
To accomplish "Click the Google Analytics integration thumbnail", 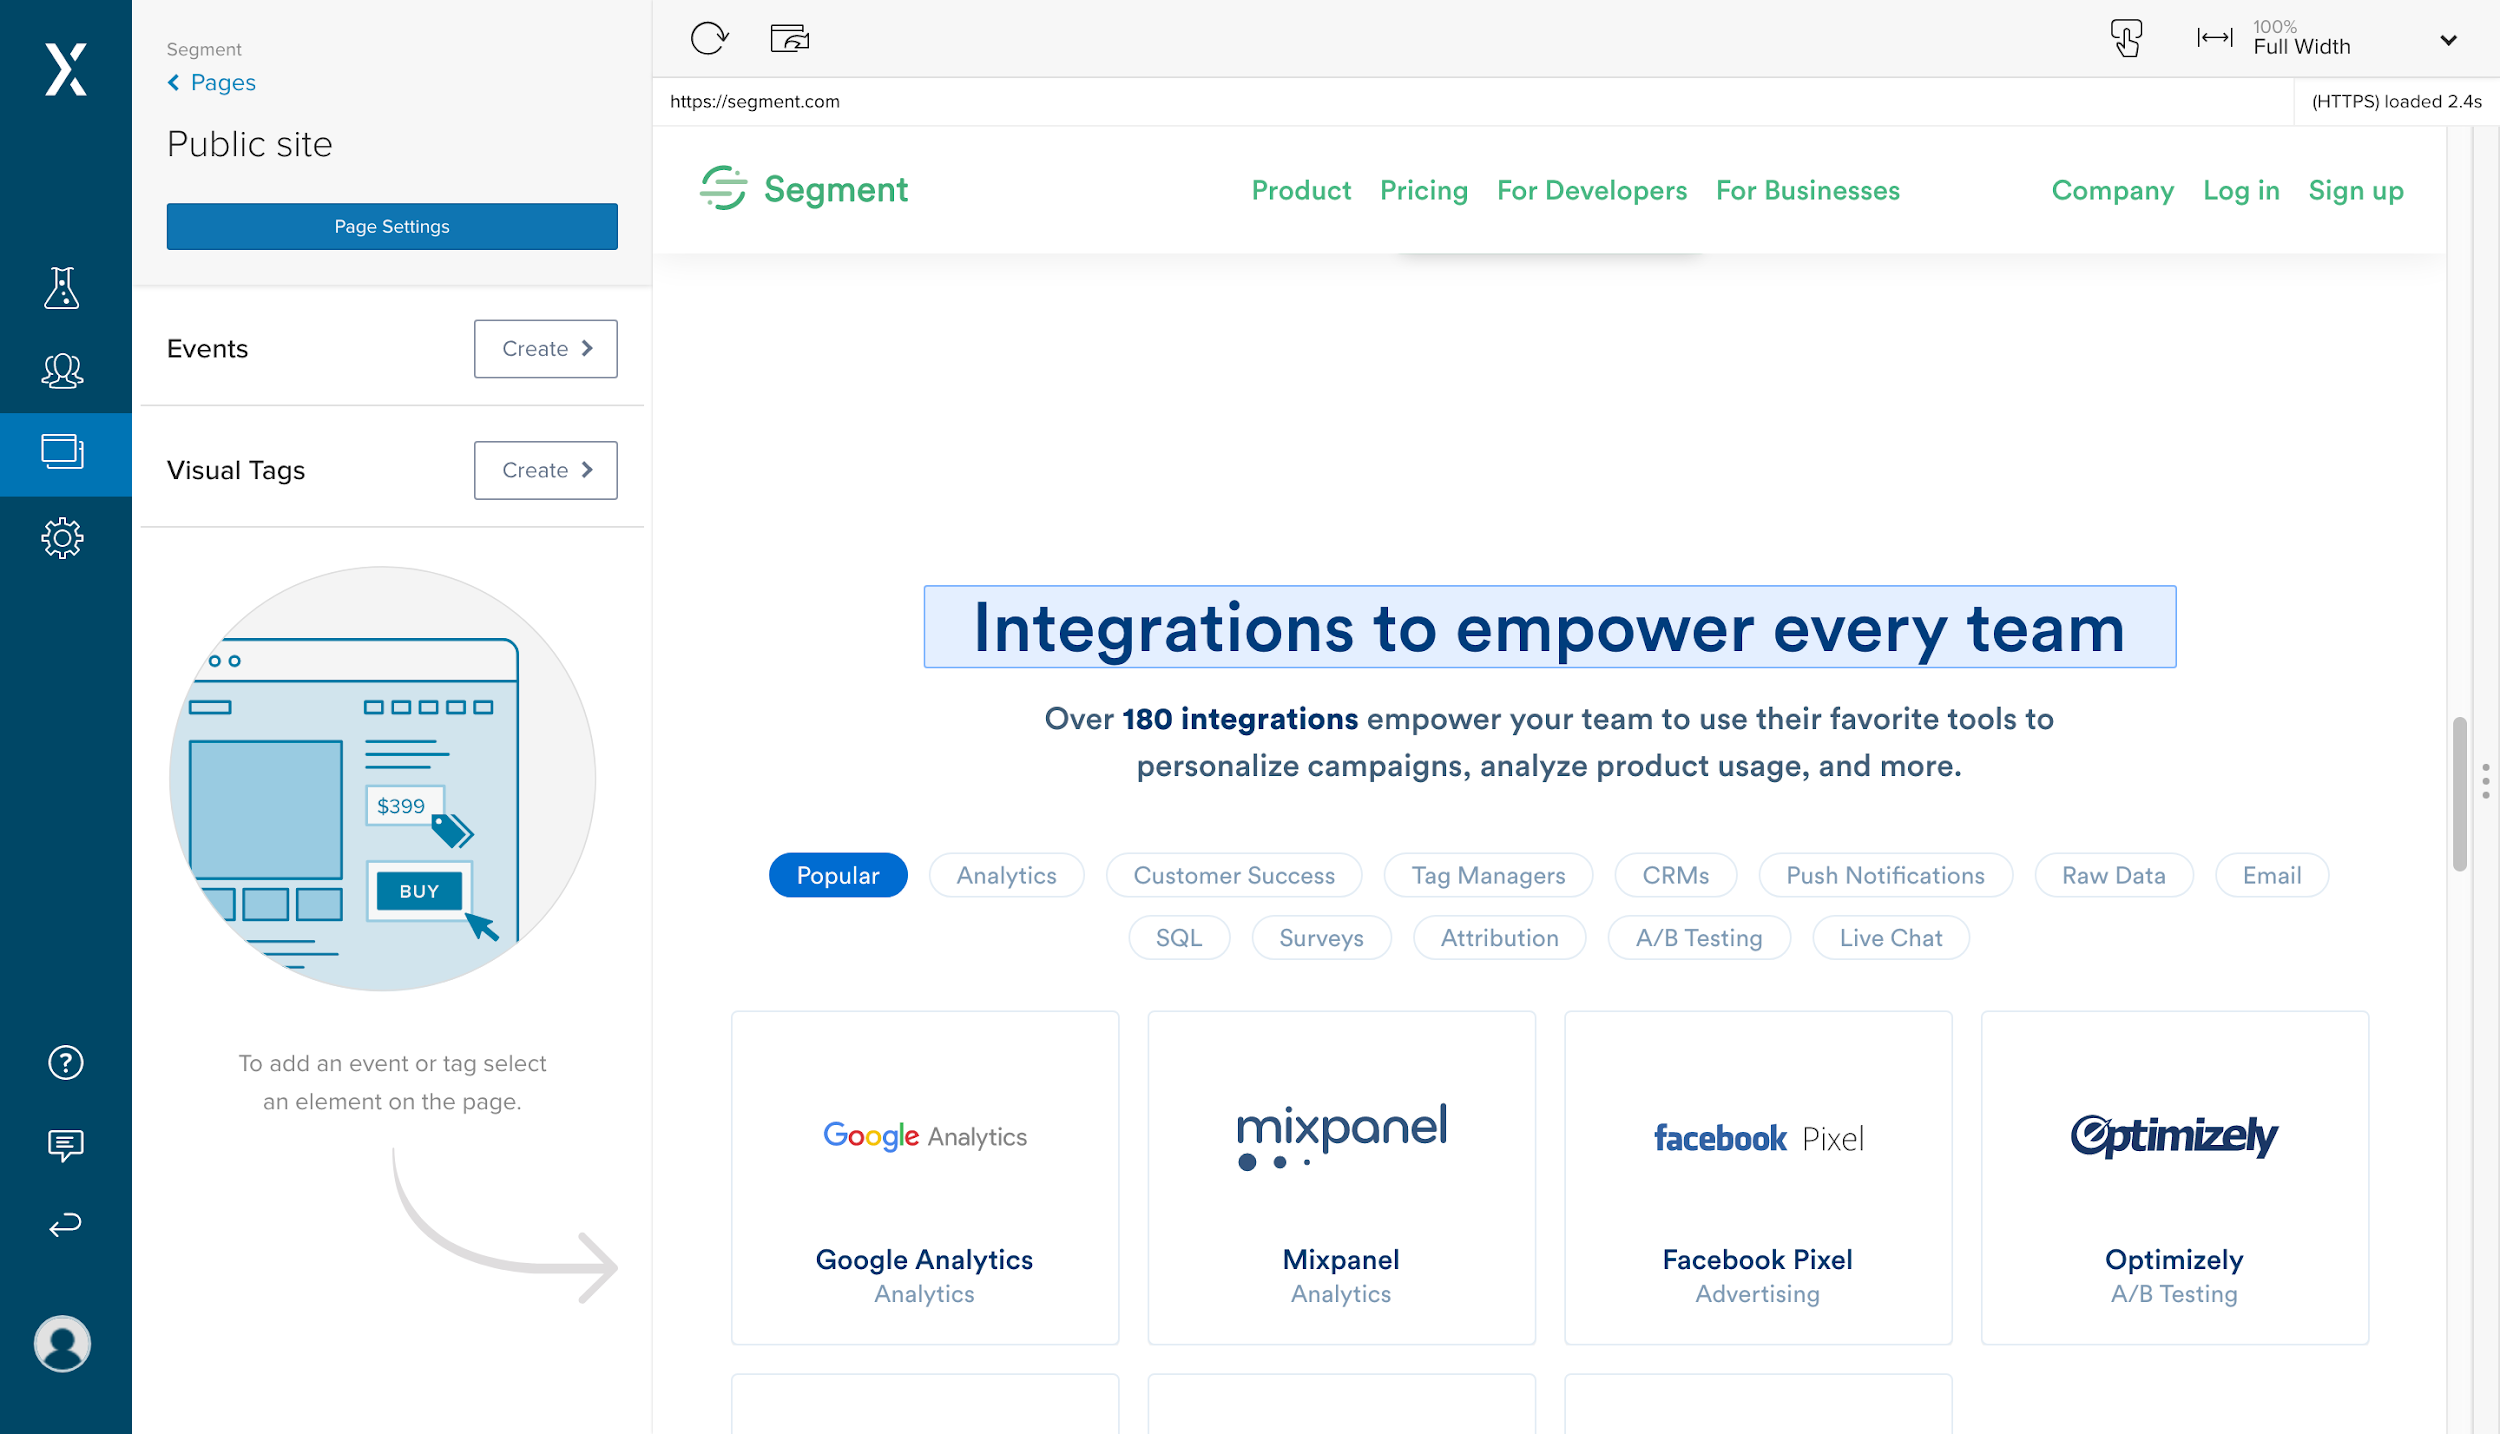I will 924,1175.
